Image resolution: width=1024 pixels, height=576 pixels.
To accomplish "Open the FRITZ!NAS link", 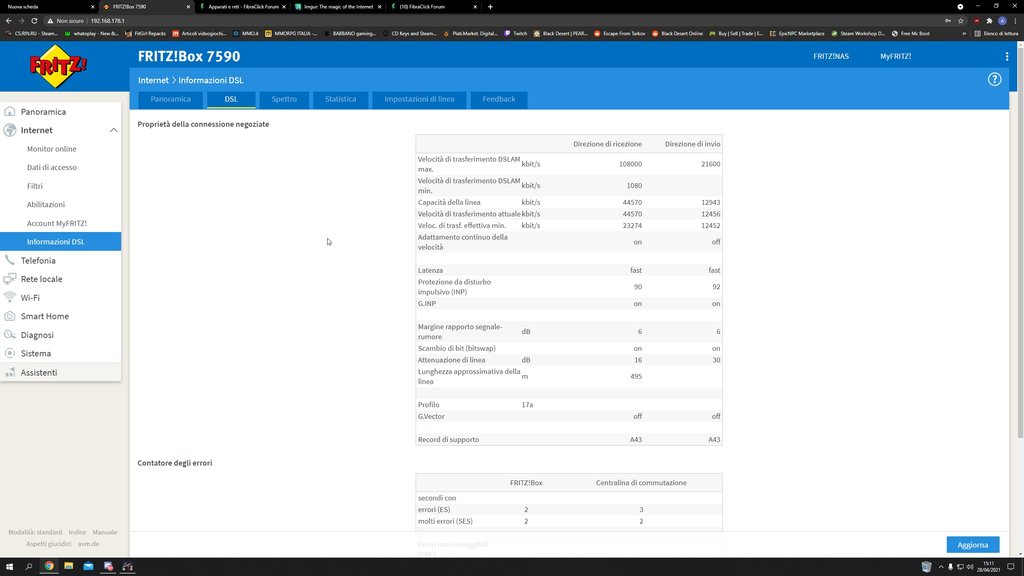I will point(831,56).
